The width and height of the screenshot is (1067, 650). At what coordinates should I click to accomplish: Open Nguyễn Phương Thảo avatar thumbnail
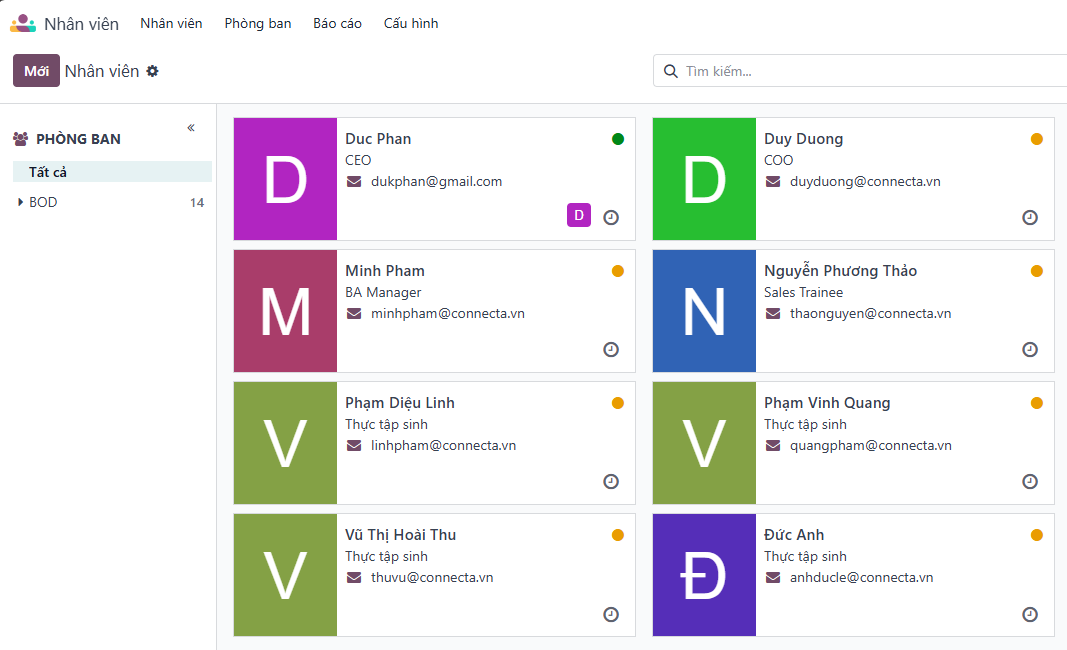704,311
